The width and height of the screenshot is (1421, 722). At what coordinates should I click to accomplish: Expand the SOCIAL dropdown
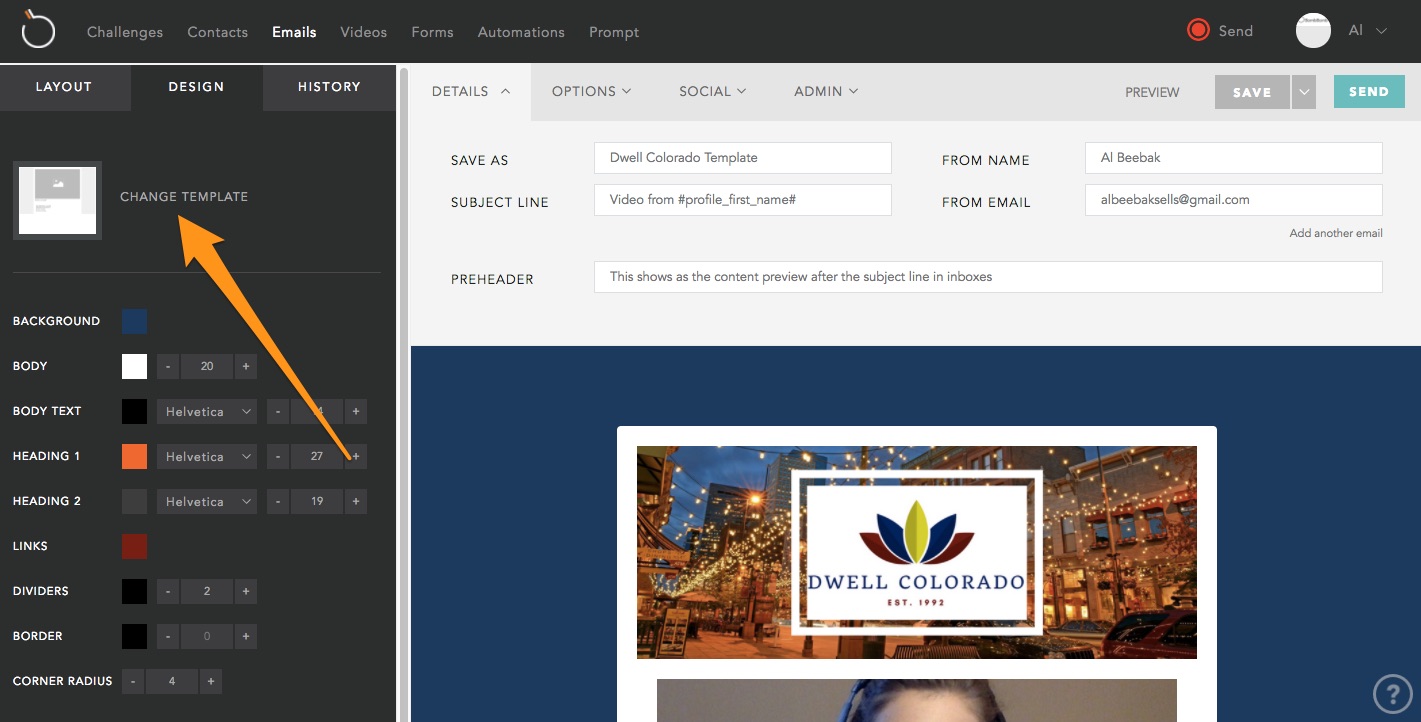pos(713,91)
